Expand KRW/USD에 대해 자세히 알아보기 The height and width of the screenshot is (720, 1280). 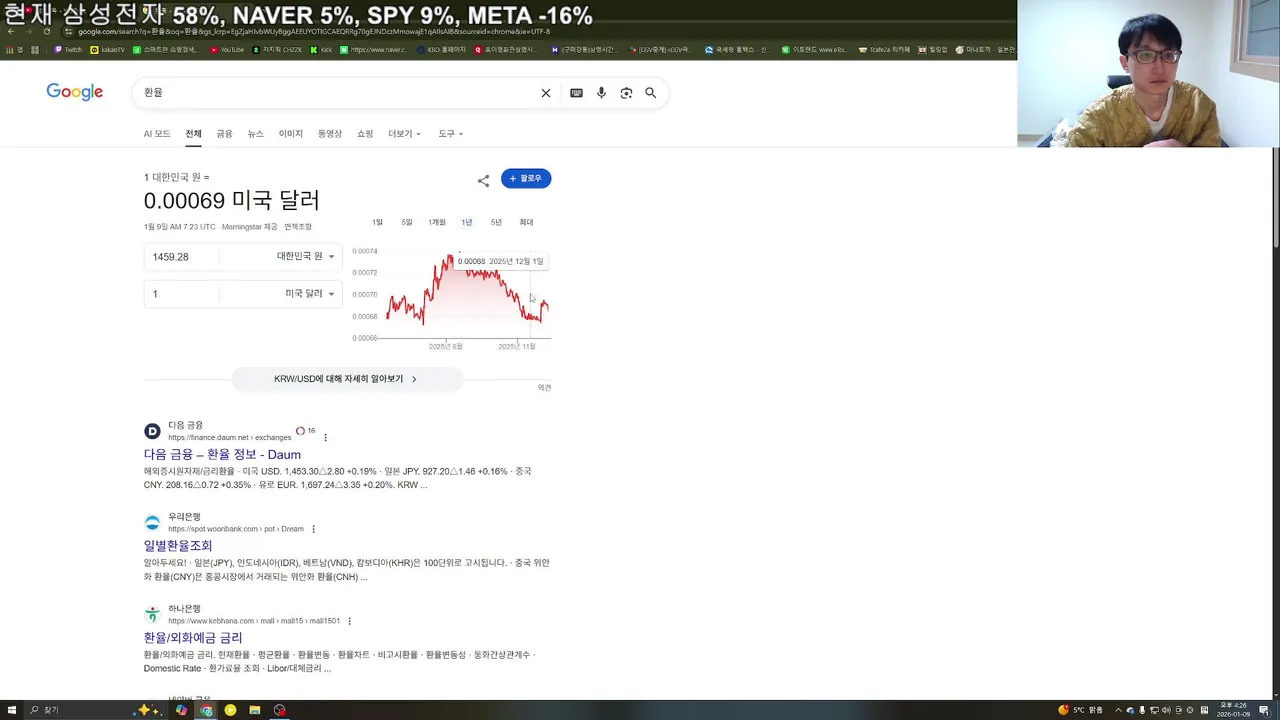(347, 379)
